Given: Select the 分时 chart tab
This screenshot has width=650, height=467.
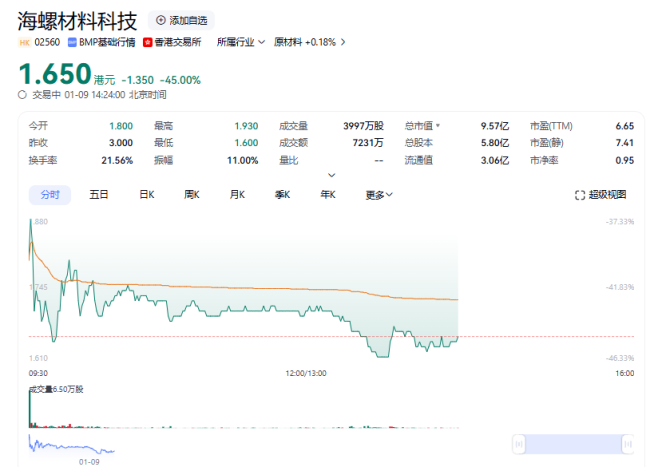Looking at the screenshot, I should [x=50, y=195].
